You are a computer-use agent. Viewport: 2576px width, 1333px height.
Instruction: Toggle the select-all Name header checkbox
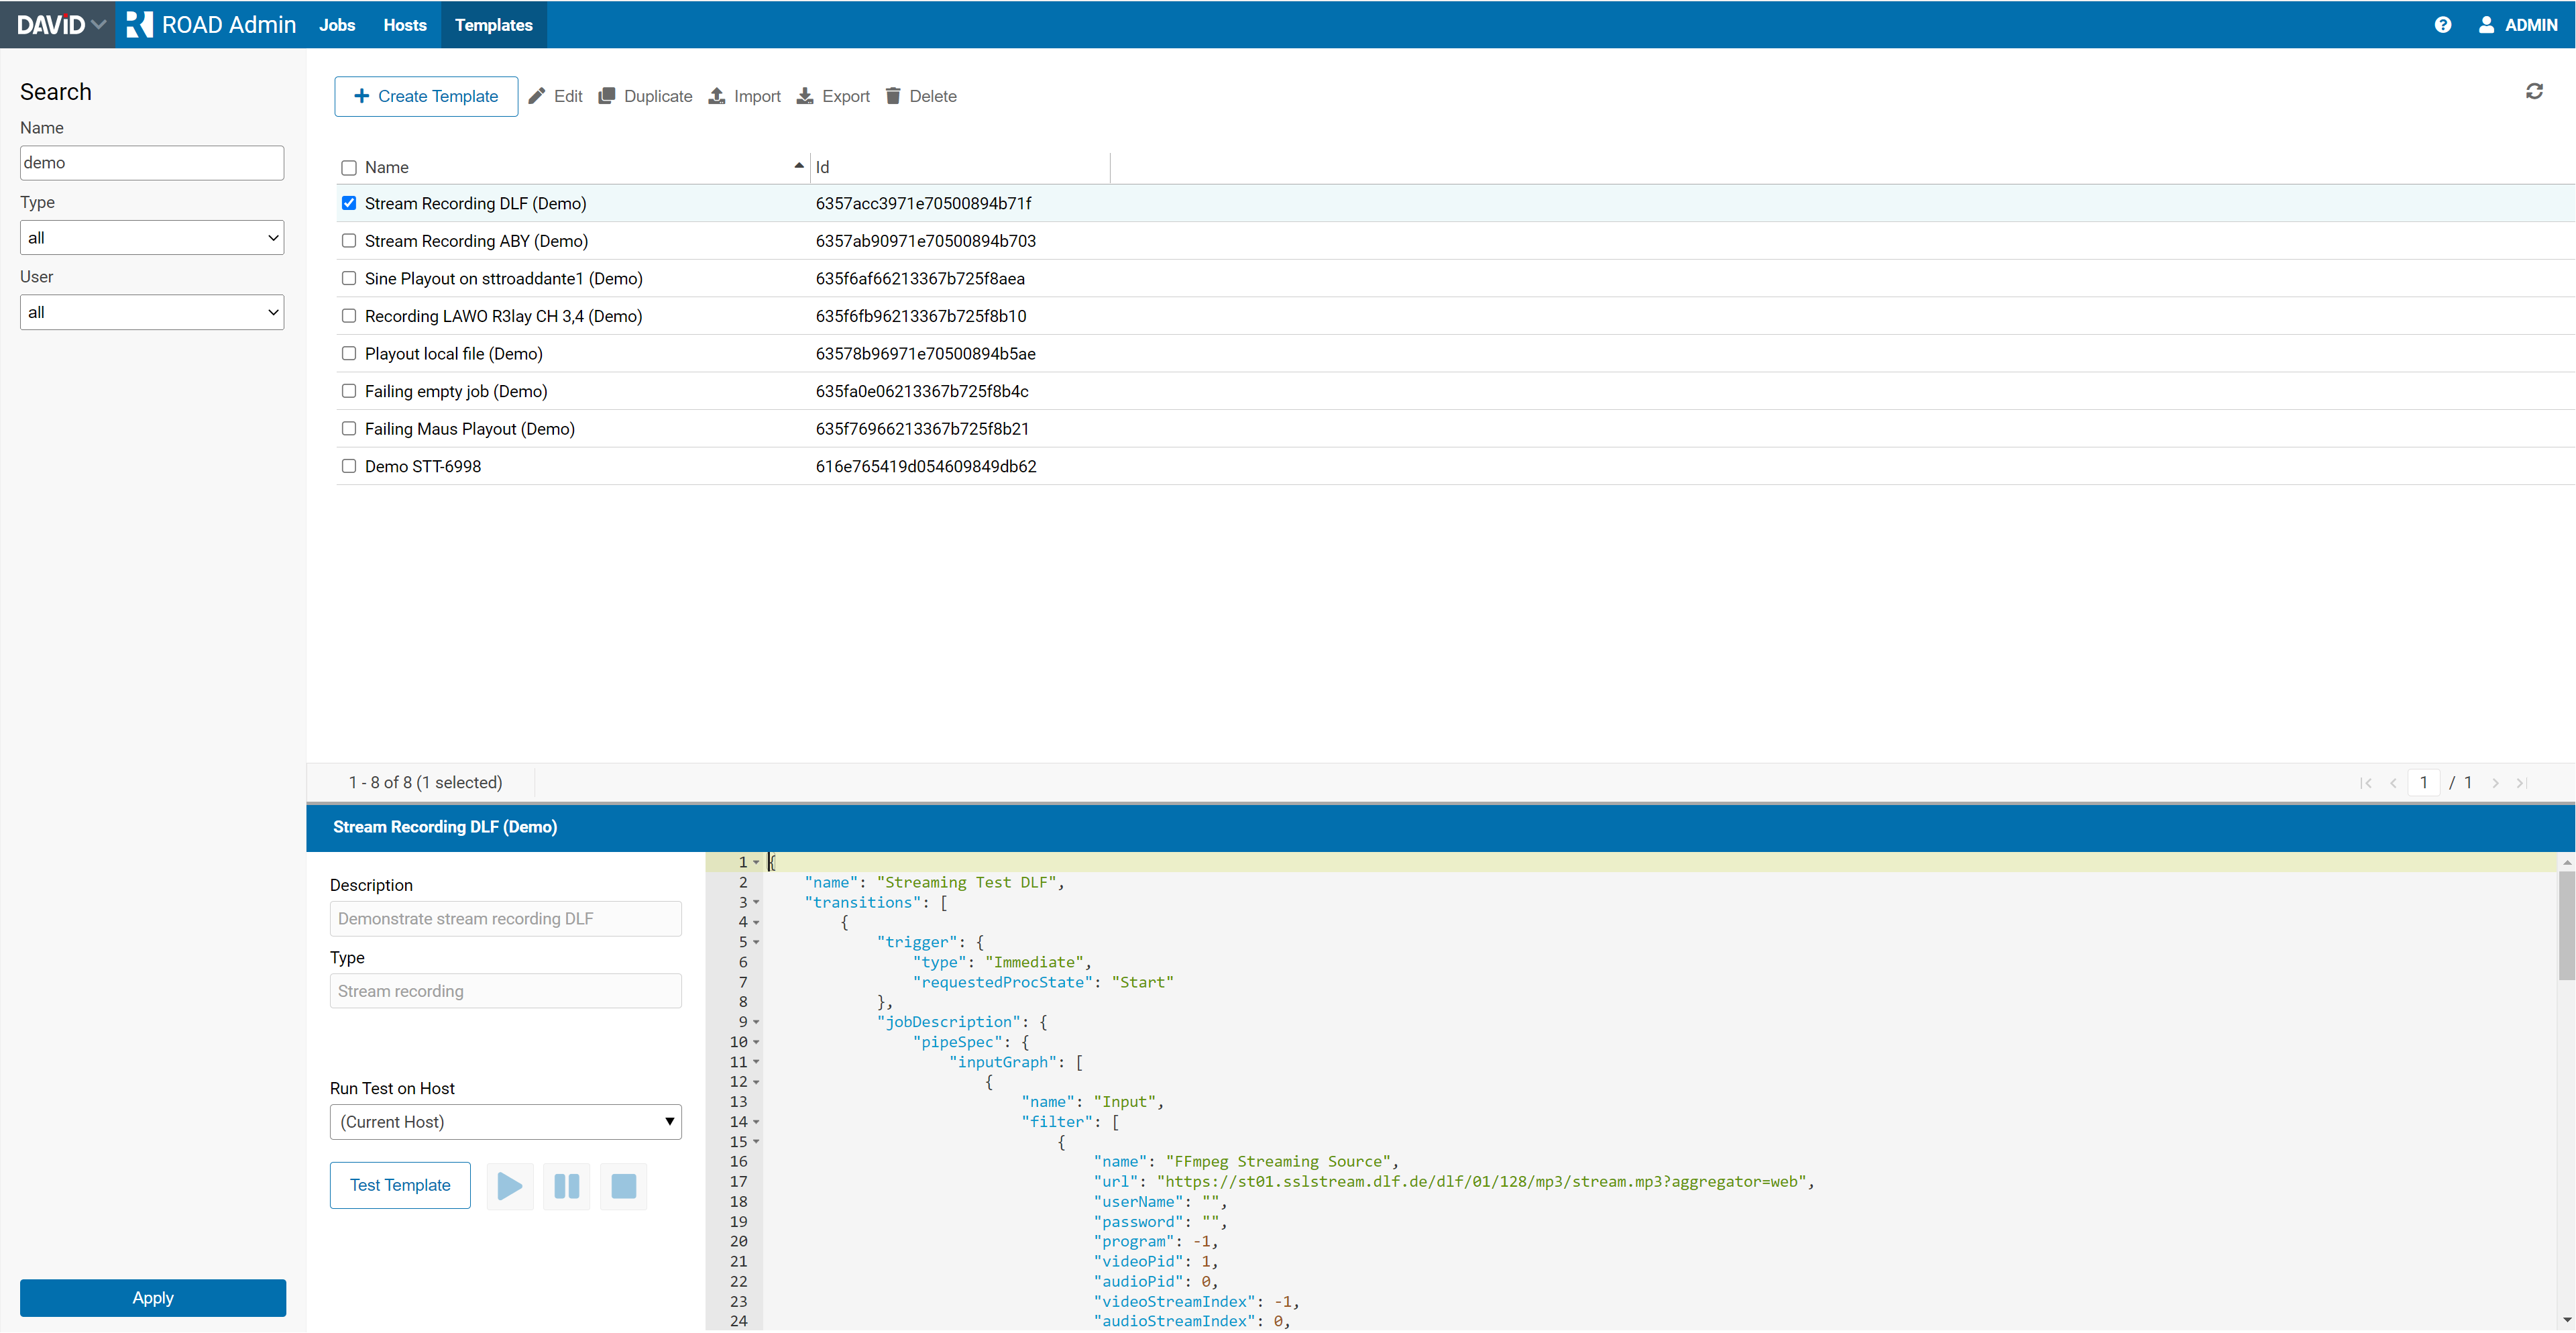[349, 167]
